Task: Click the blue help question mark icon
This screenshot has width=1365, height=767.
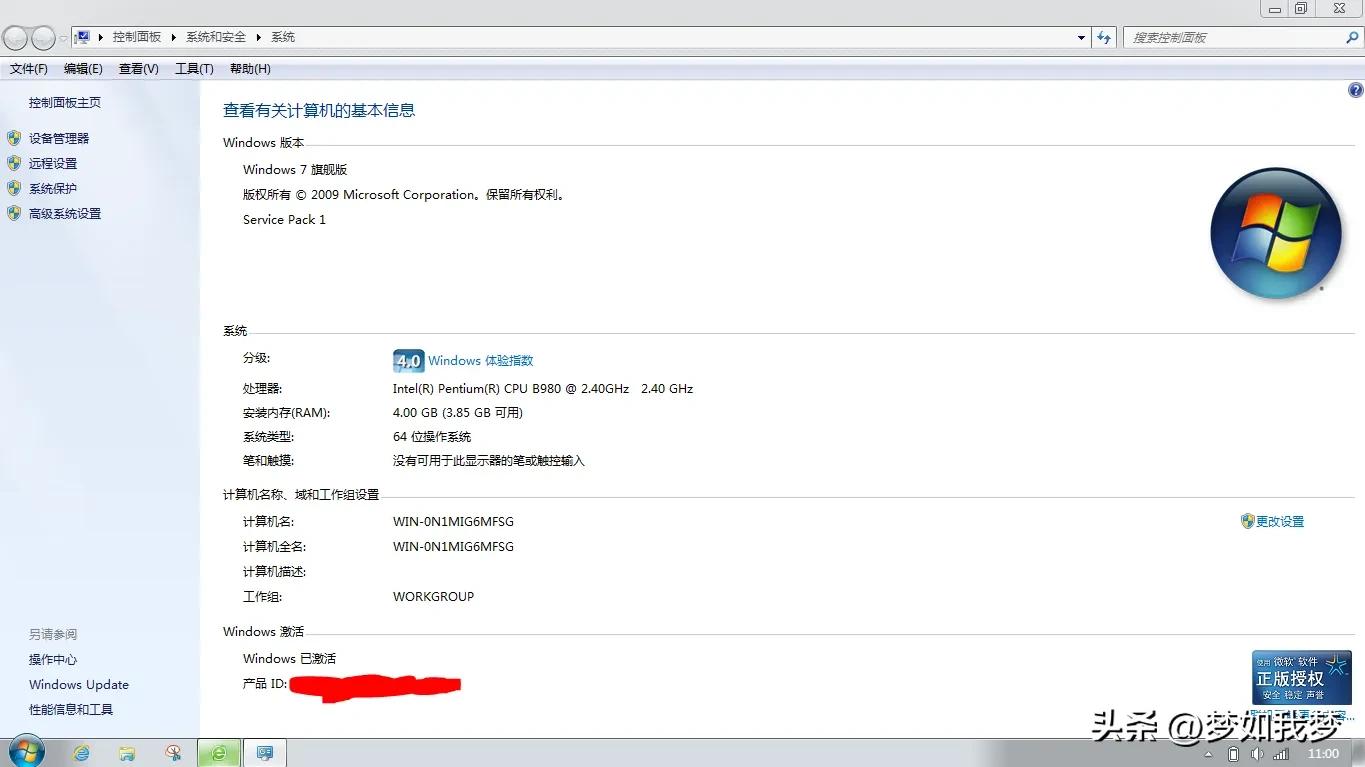Action: pyautogui.click(x=1353, y=89)
